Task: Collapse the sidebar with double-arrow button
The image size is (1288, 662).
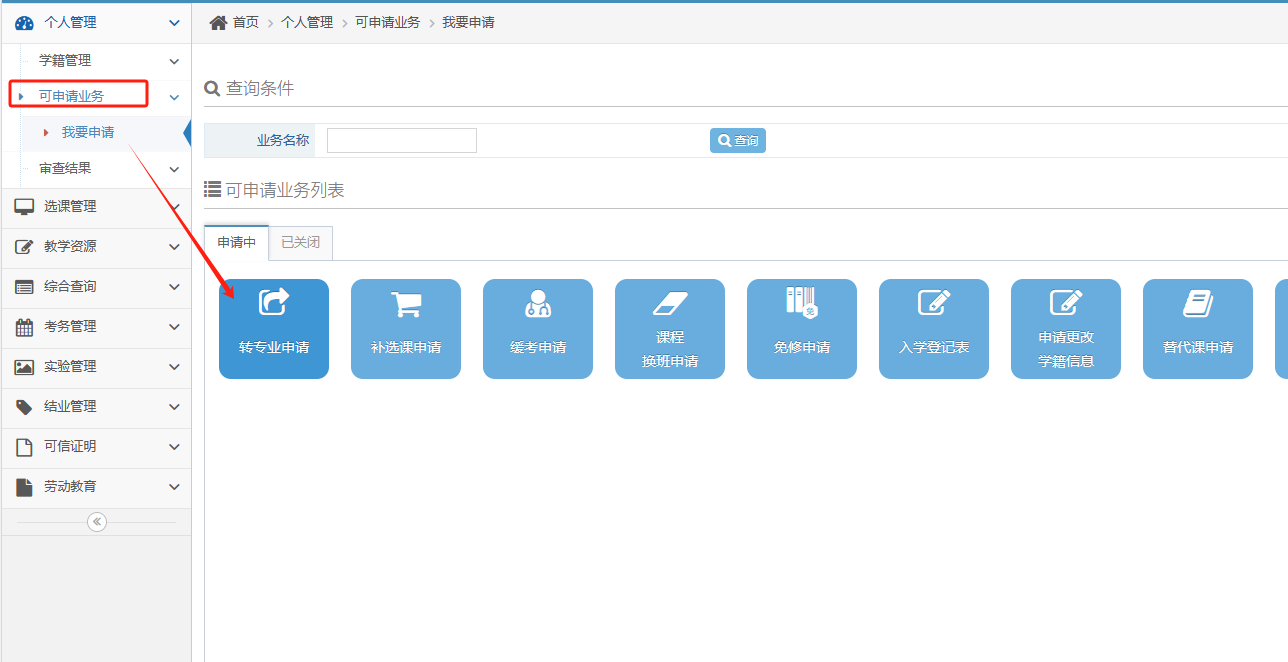Action: pos(97,522)
